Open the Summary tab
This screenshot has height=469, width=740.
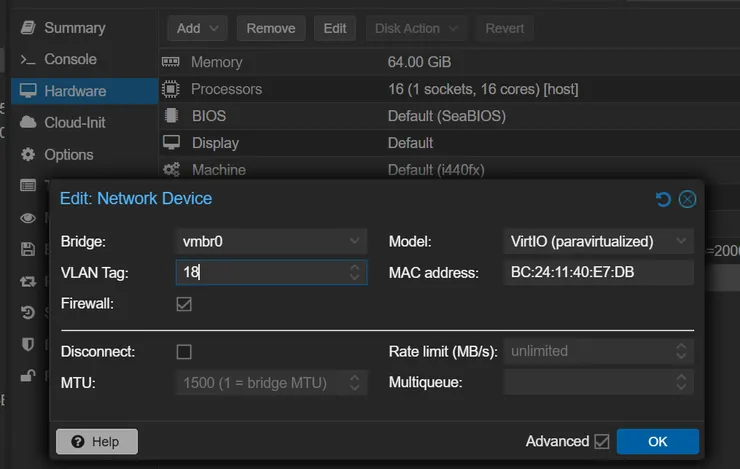pyautogui.click(x=74, y=28)
